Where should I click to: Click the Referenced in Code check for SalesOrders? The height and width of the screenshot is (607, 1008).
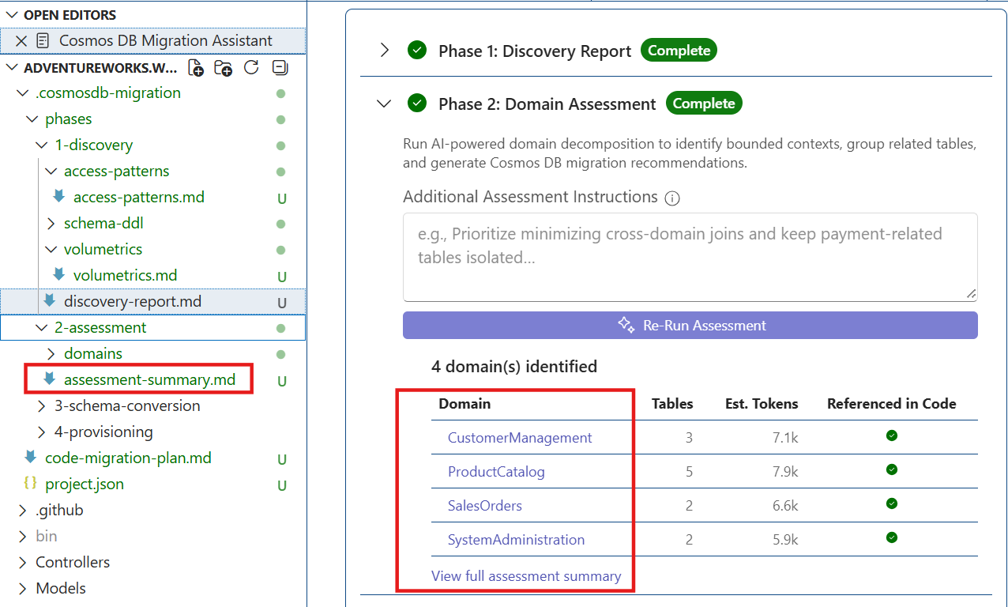tap(892, 503)
